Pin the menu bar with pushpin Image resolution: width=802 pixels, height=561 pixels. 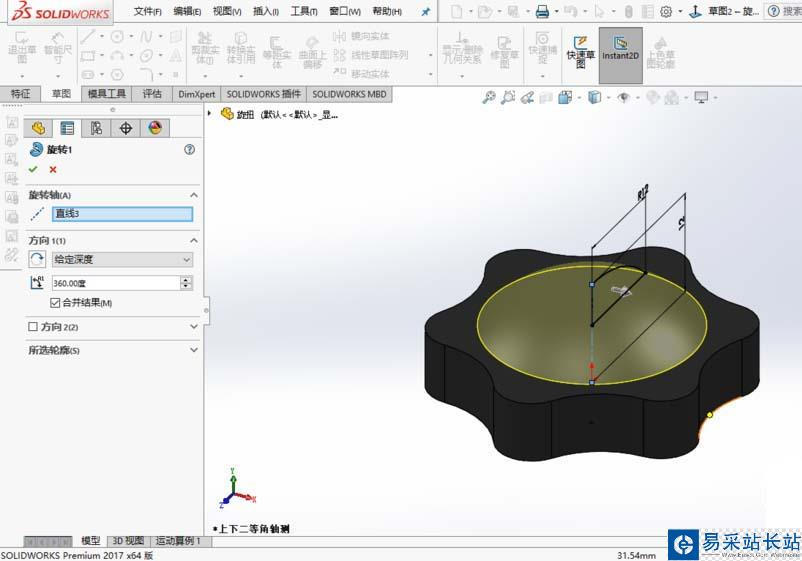(x=425, y=12)
